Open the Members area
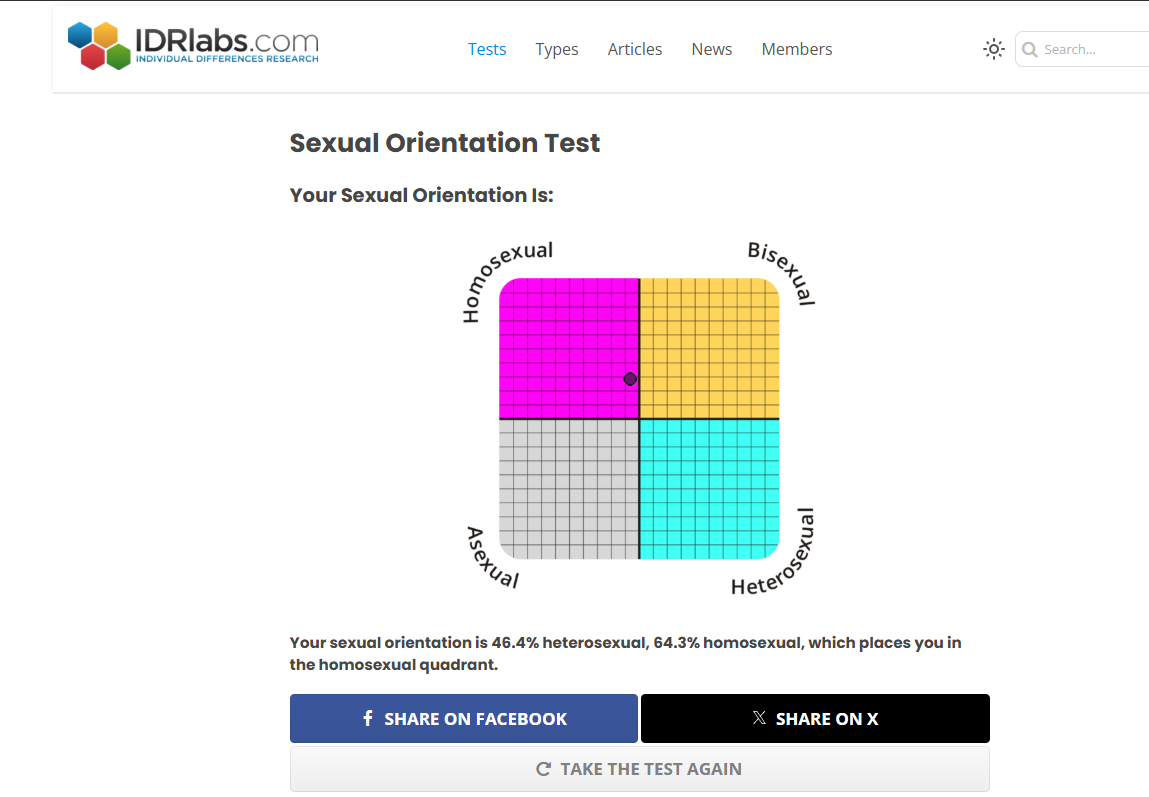This screenshot has width=1149, height=797. coord(797,49)
